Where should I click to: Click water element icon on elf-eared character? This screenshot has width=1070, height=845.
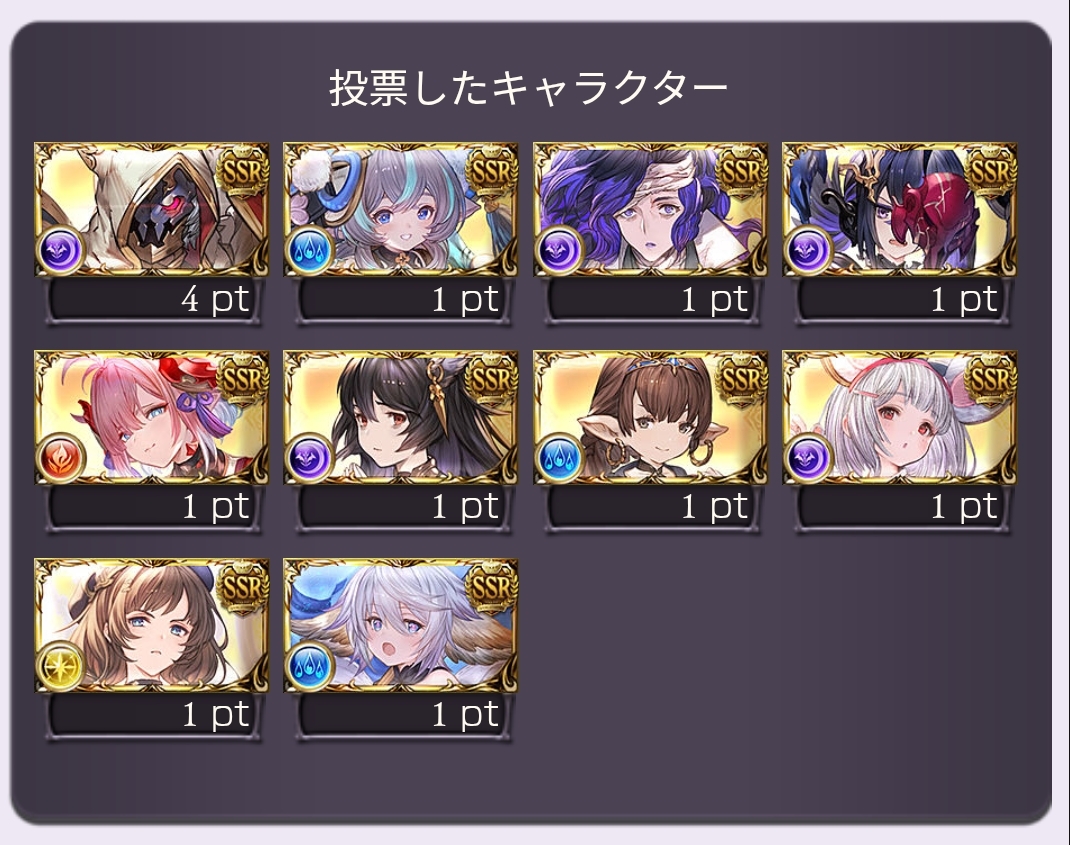[560, 457]
